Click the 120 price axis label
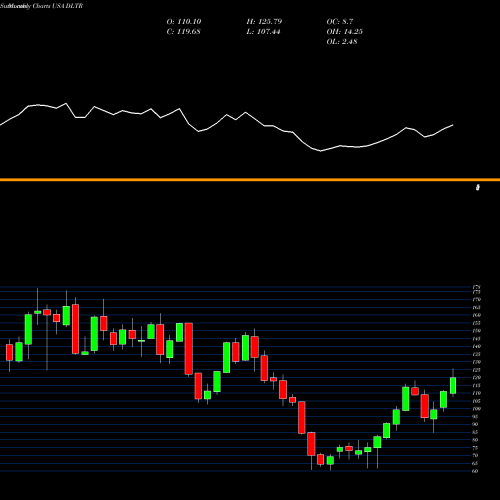The width and height of the screenshot is (500, 500). [x=477, y=377]
